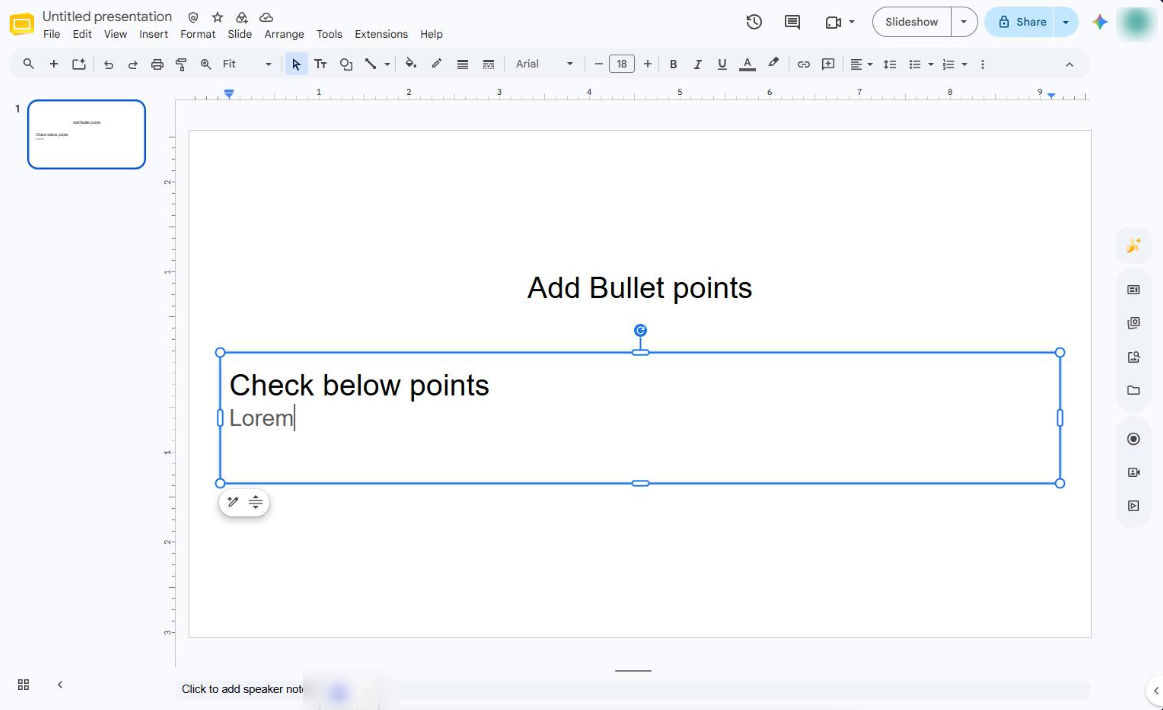
Task: Expand the Share options arrow
Action: [x=1066, y=22]
